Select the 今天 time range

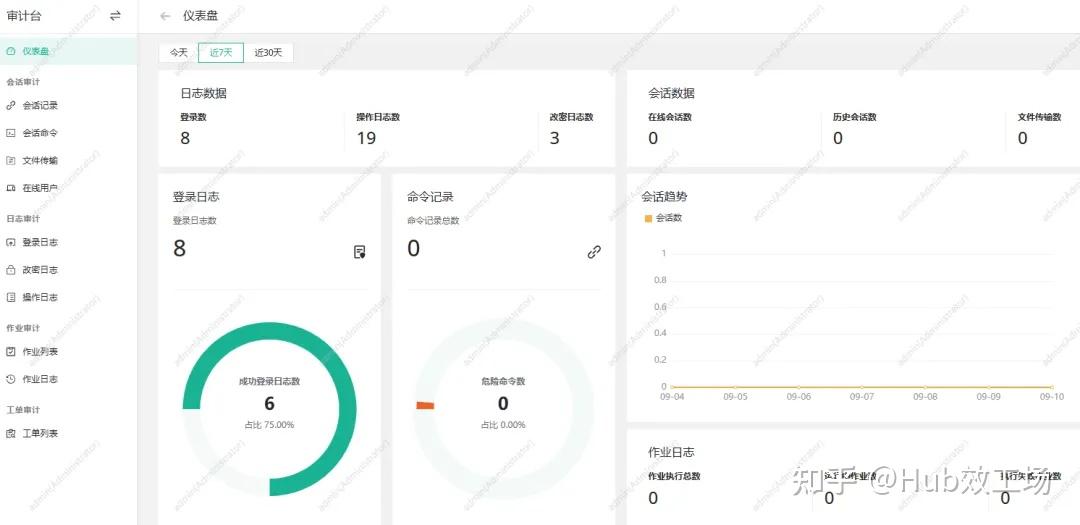(x=178, y=53)
